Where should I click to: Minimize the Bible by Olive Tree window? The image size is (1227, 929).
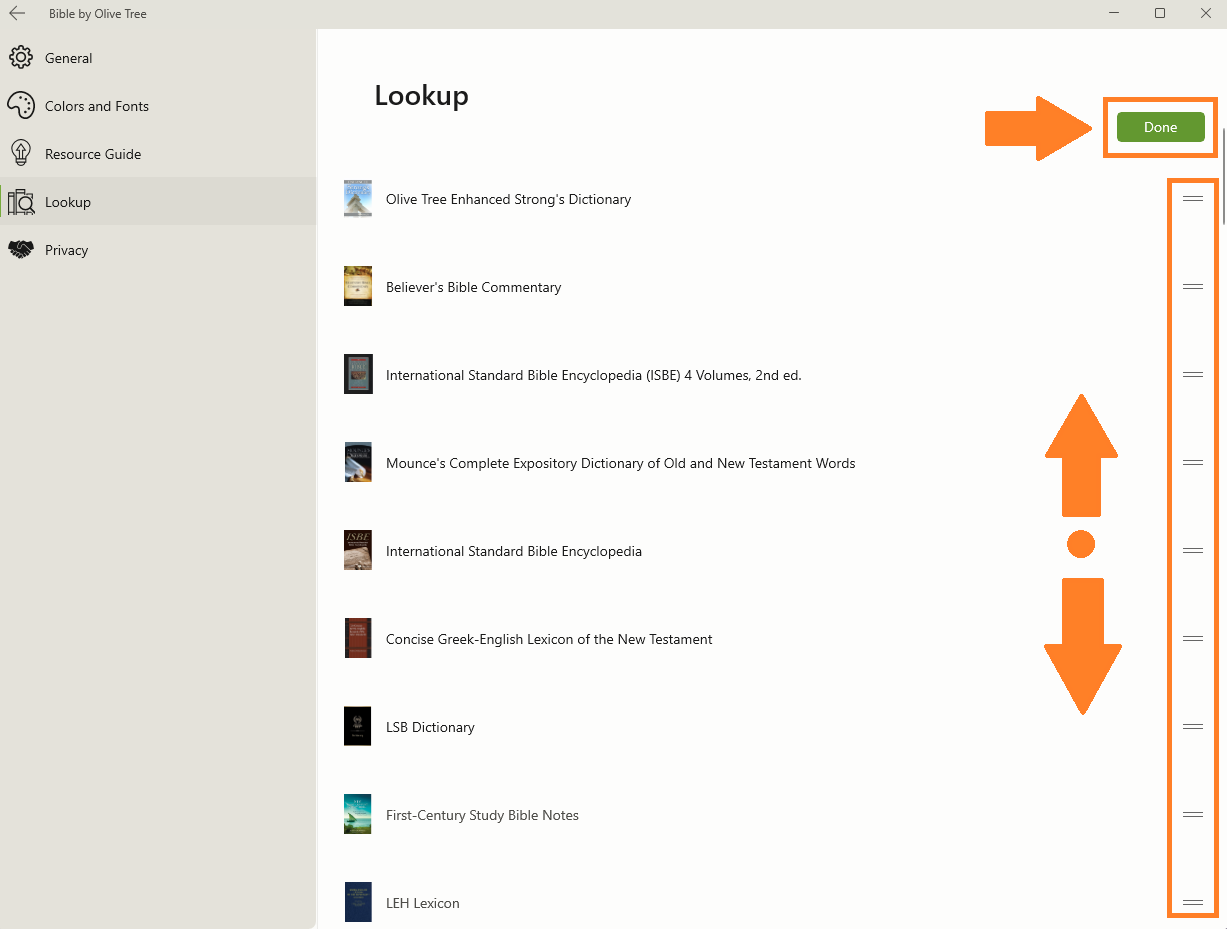pos(1114,13)
